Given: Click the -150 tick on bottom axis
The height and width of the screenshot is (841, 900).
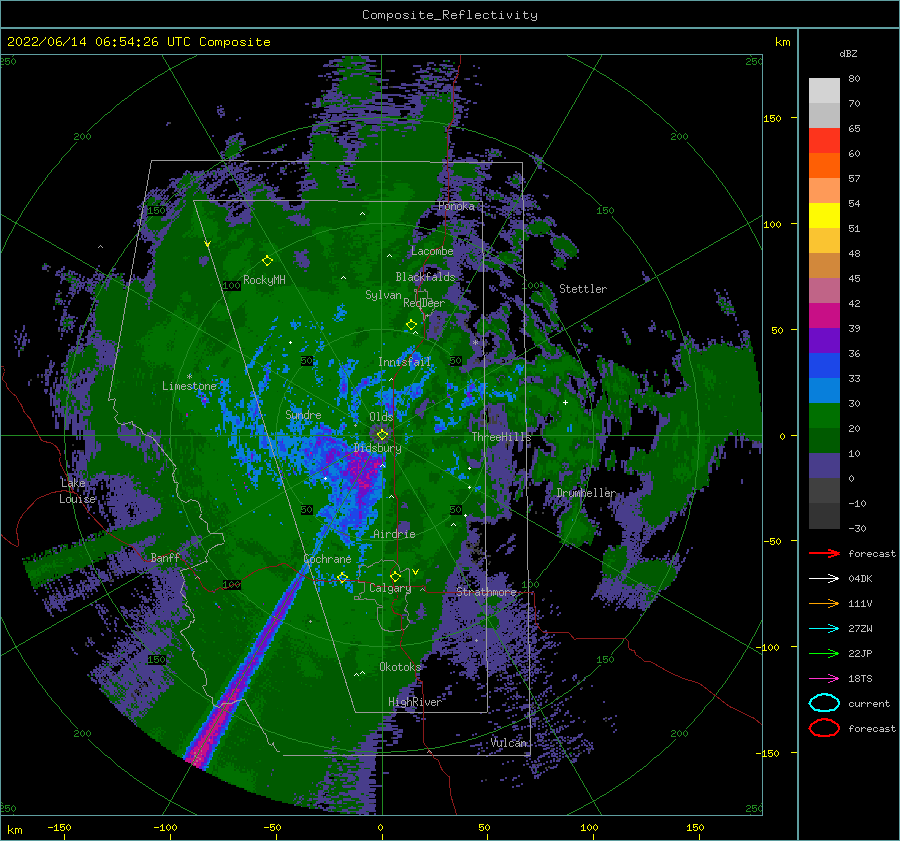Looking at the screenshot, I should (x=59, y=828).
